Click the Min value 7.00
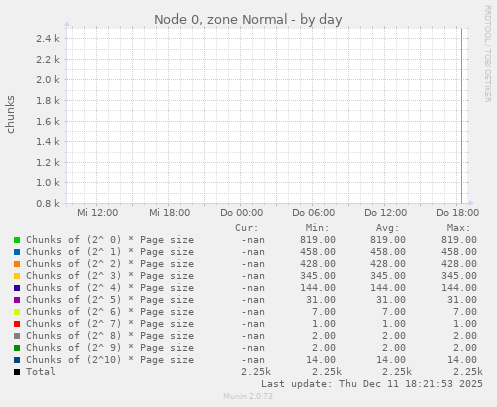This screenshot has height=407, width=497. tap(324, 312)
